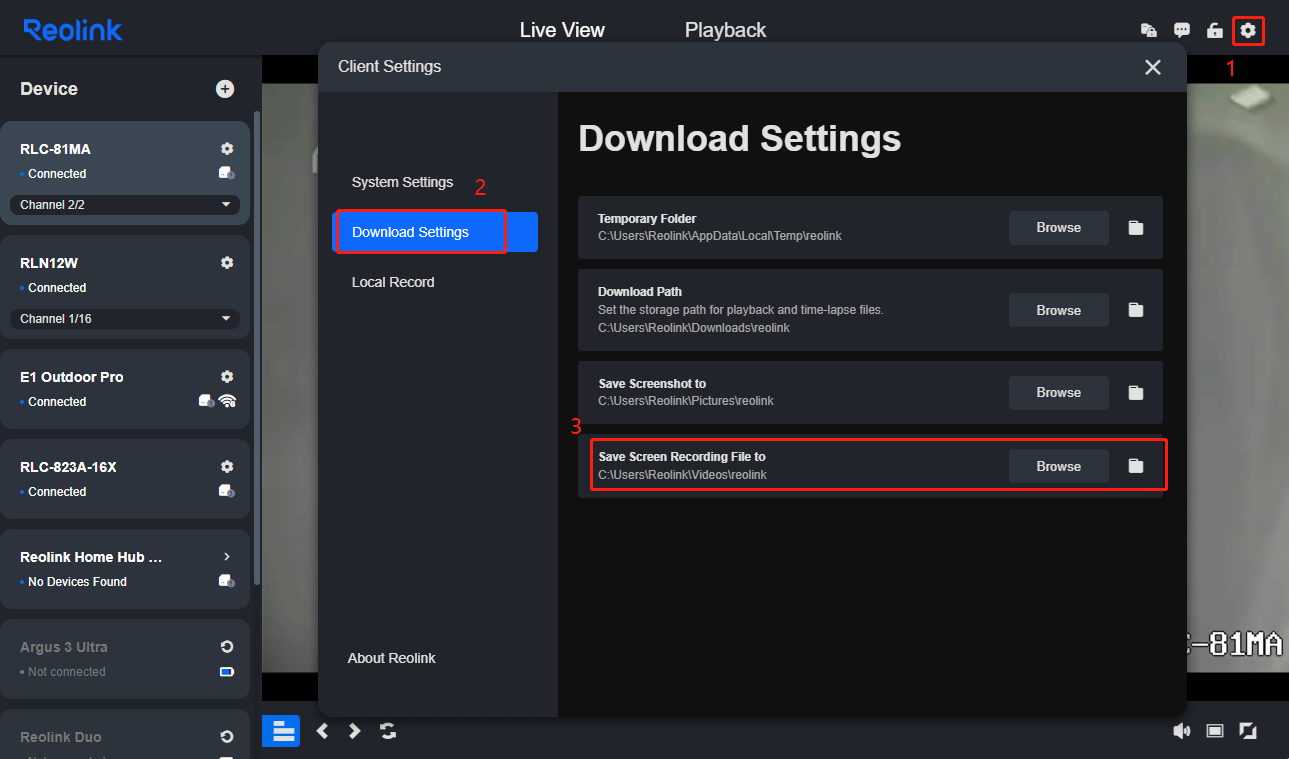Image resolution: width=1289 pixels, height=759 pixels.
Task: Expand the Channel 2/2 dropdown
Action: click(125, 205)
